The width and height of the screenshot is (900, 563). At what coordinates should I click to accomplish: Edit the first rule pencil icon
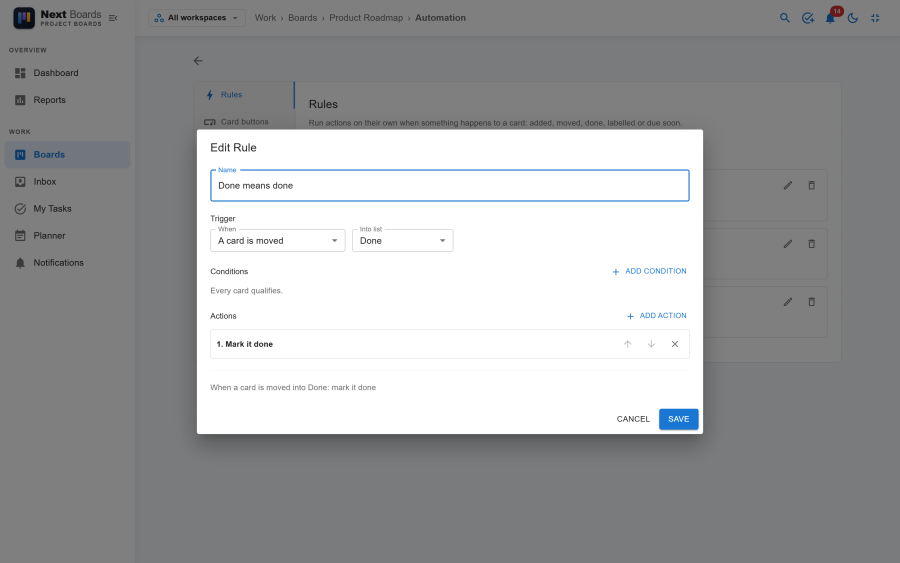tap(788, 185)
